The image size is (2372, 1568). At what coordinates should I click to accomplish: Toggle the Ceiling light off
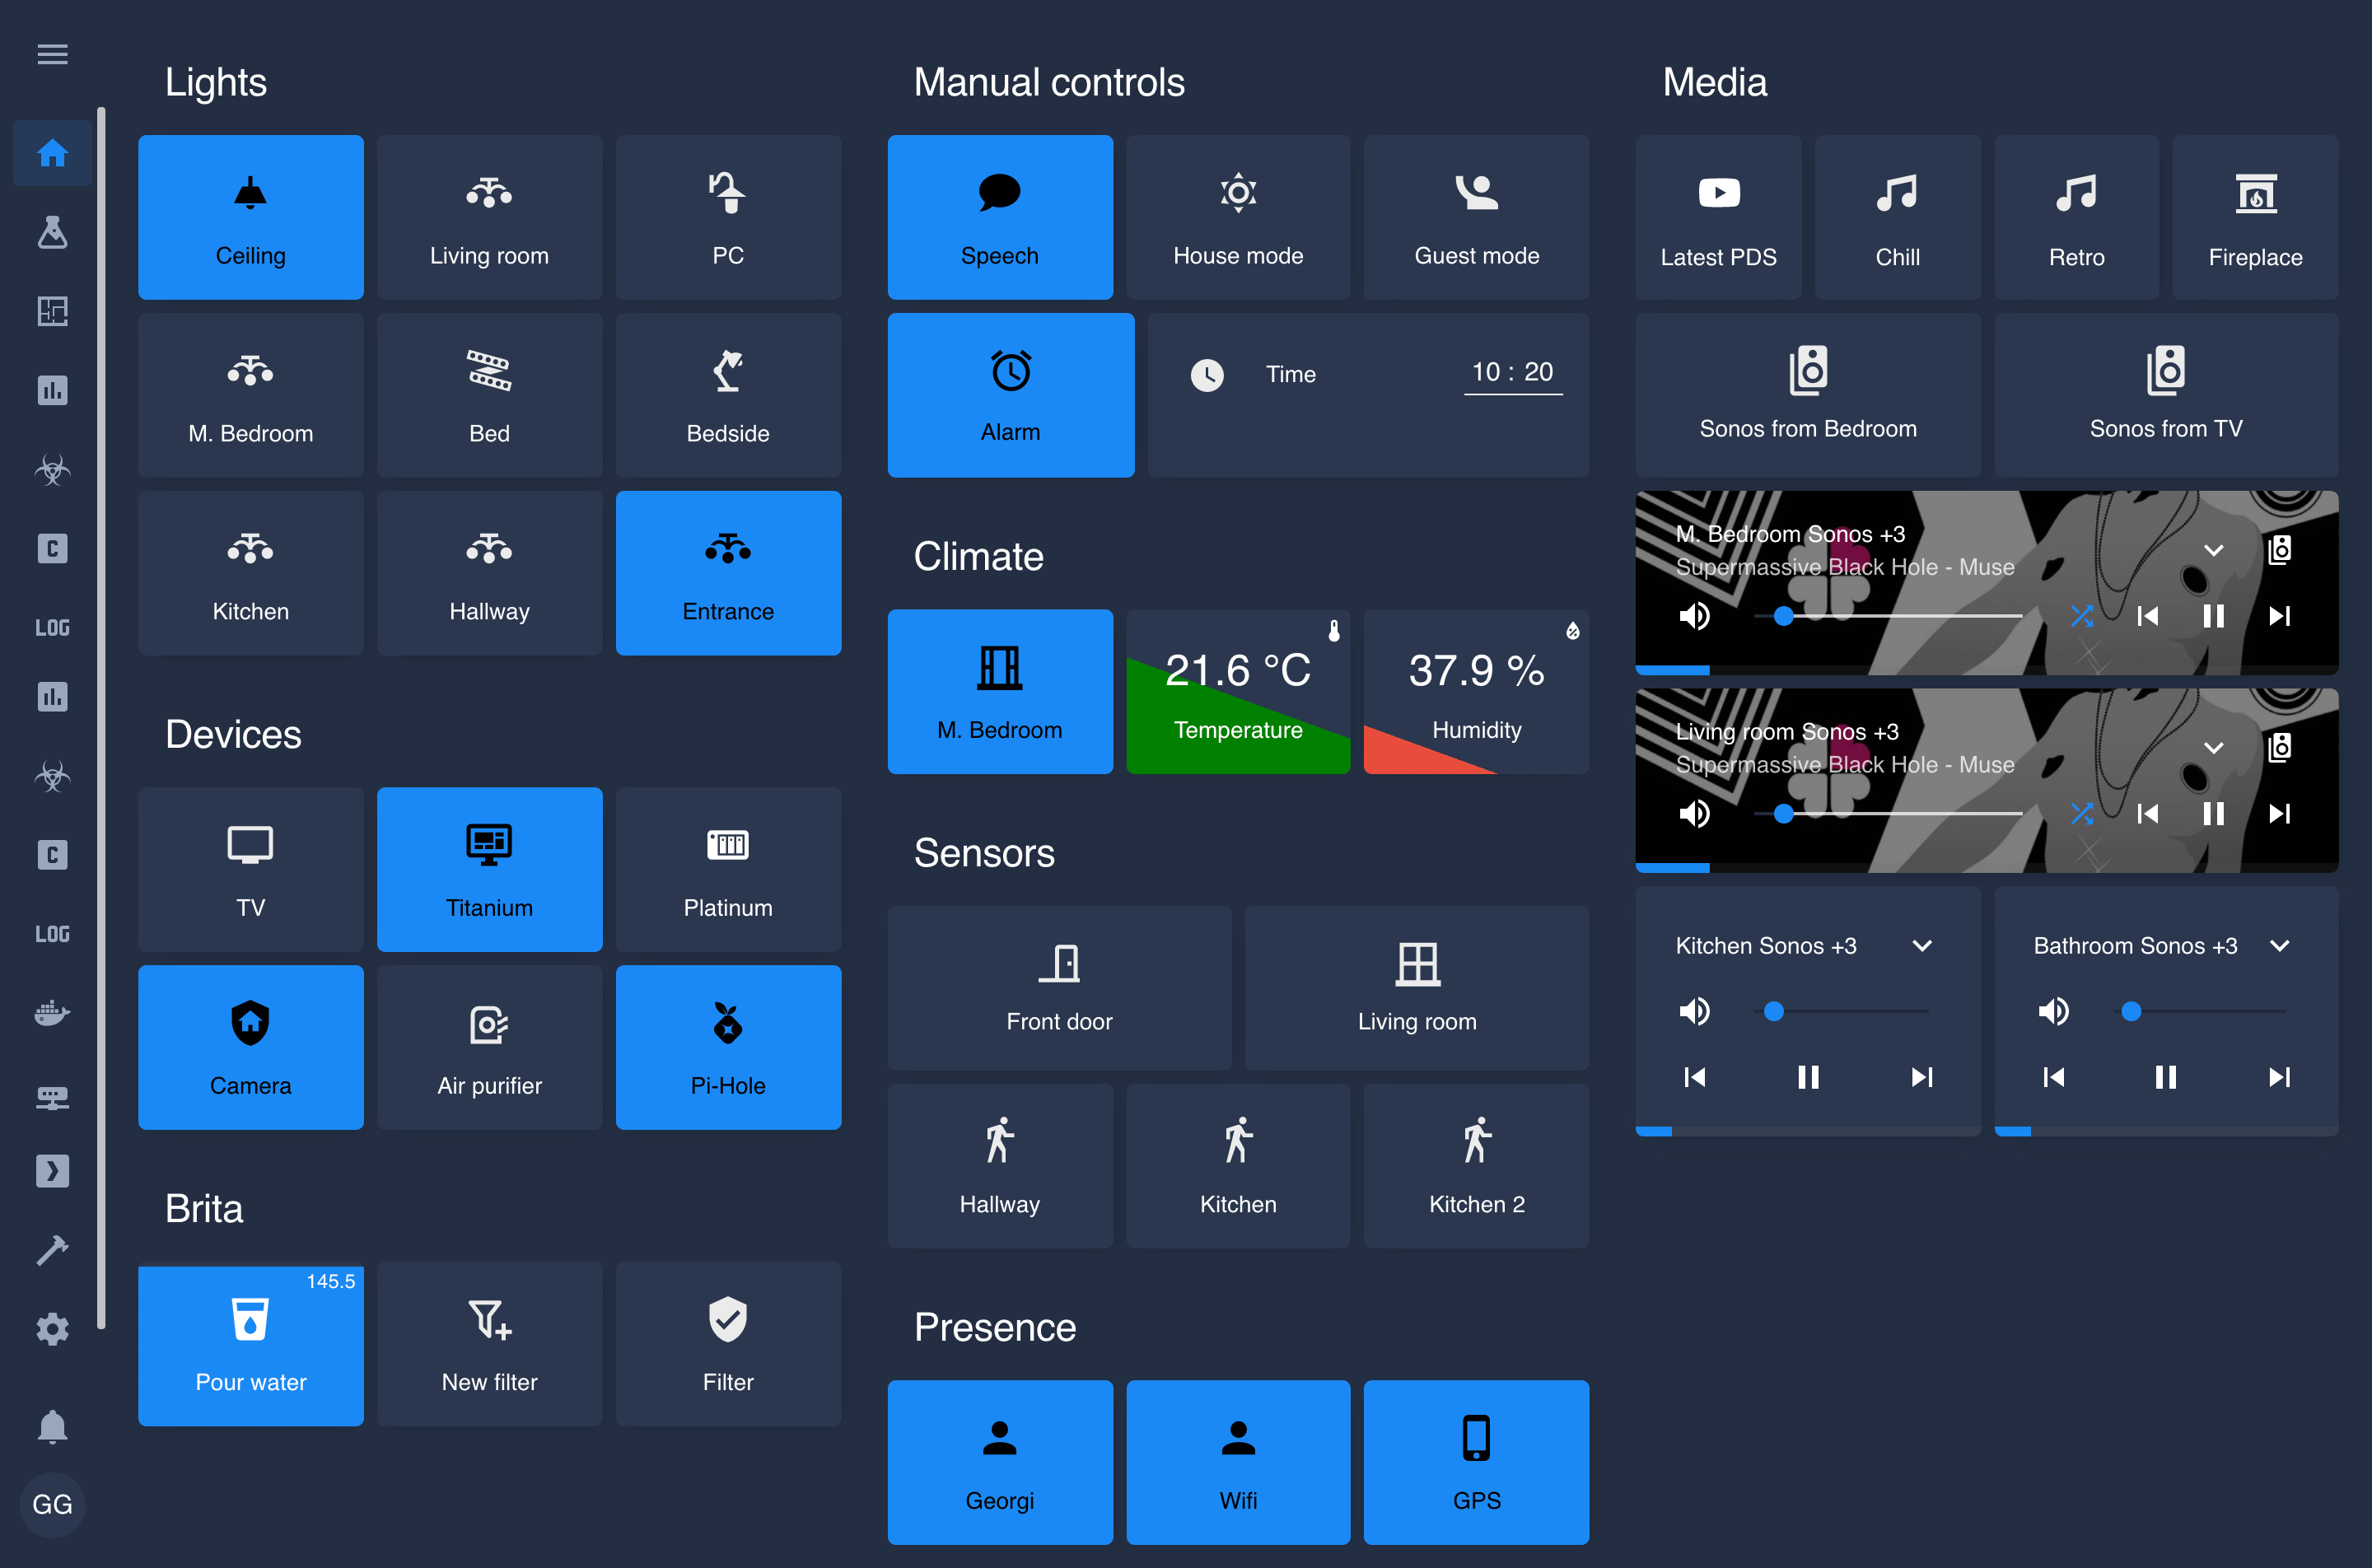click(250, 217)
